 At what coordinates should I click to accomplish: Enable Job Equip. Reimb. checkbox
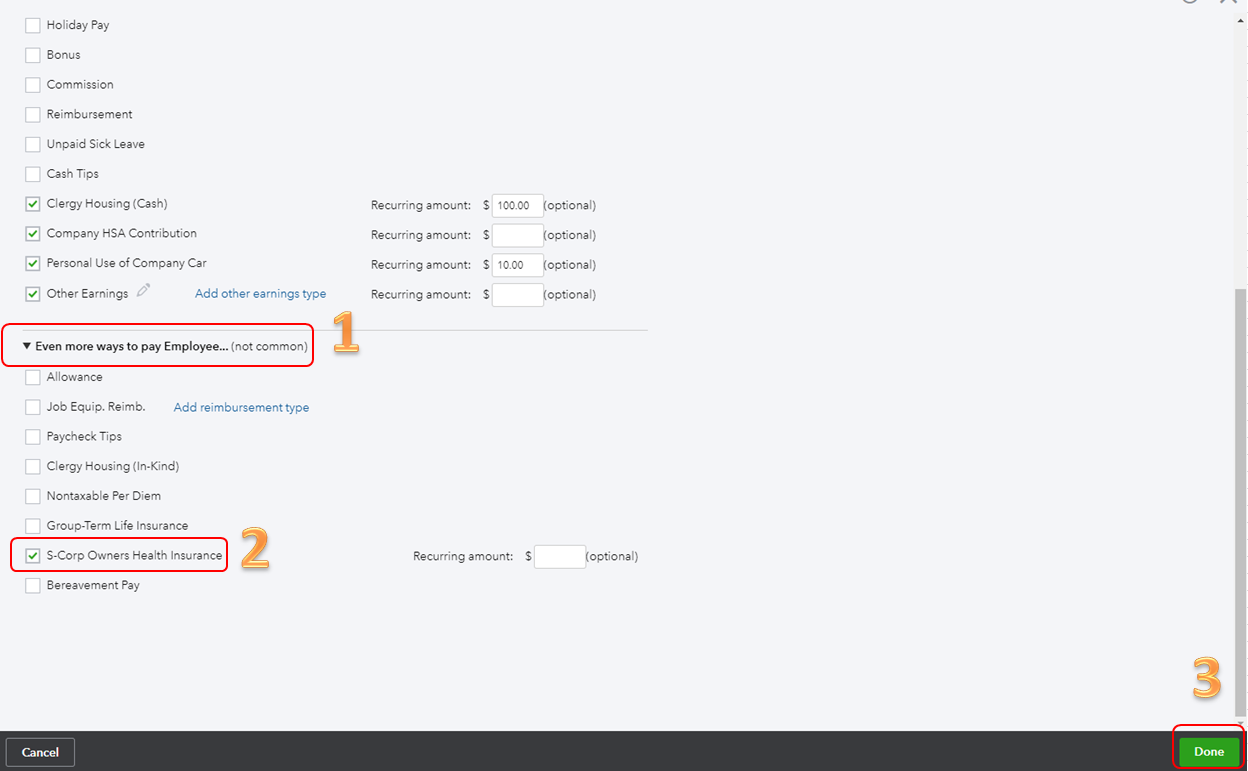point(33,407)
